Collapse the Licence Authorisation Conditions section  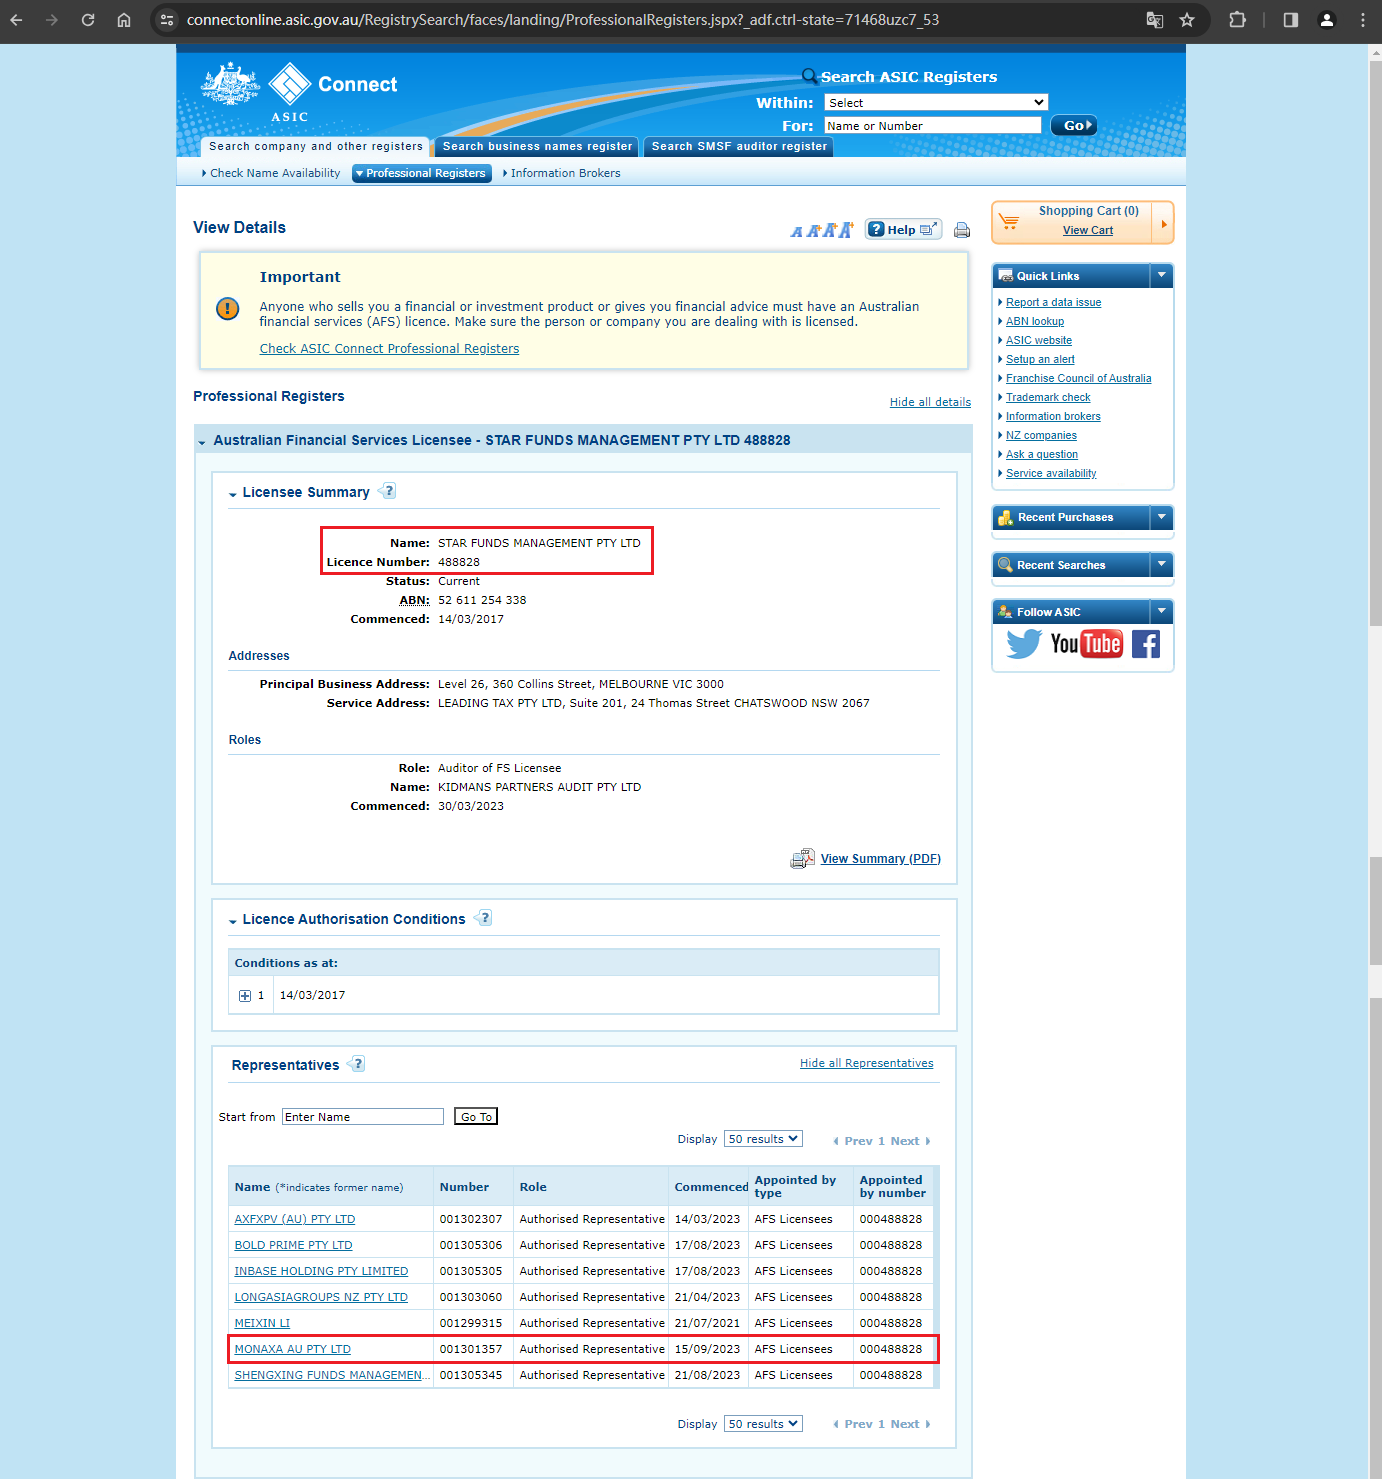pos(233,921)
